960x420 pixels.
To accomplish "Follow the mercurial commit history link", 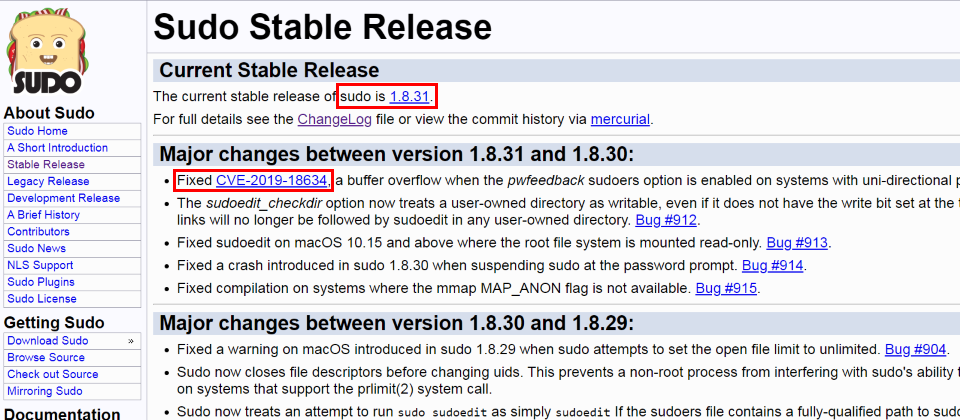I will pos(620,120).
